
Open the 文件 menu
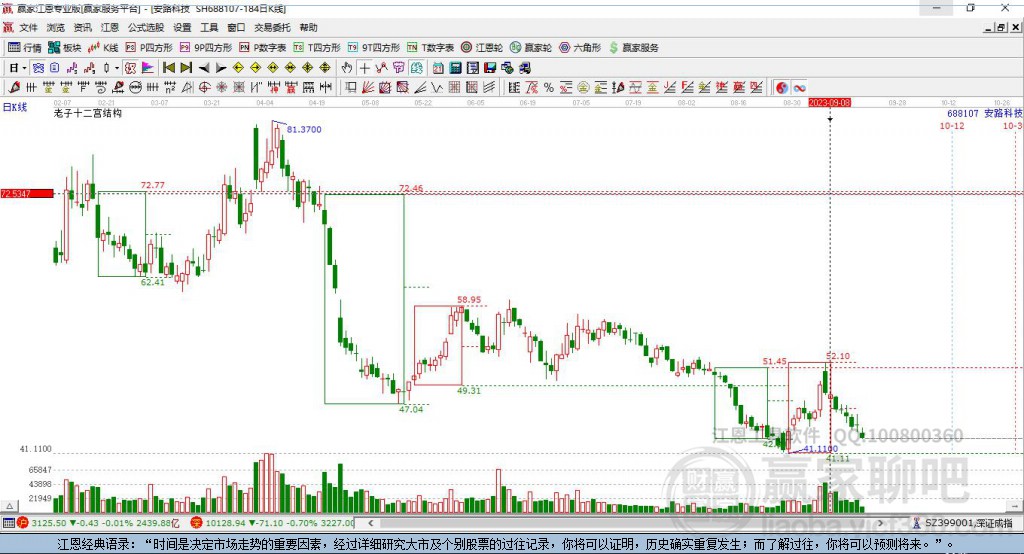coord(29,27)
